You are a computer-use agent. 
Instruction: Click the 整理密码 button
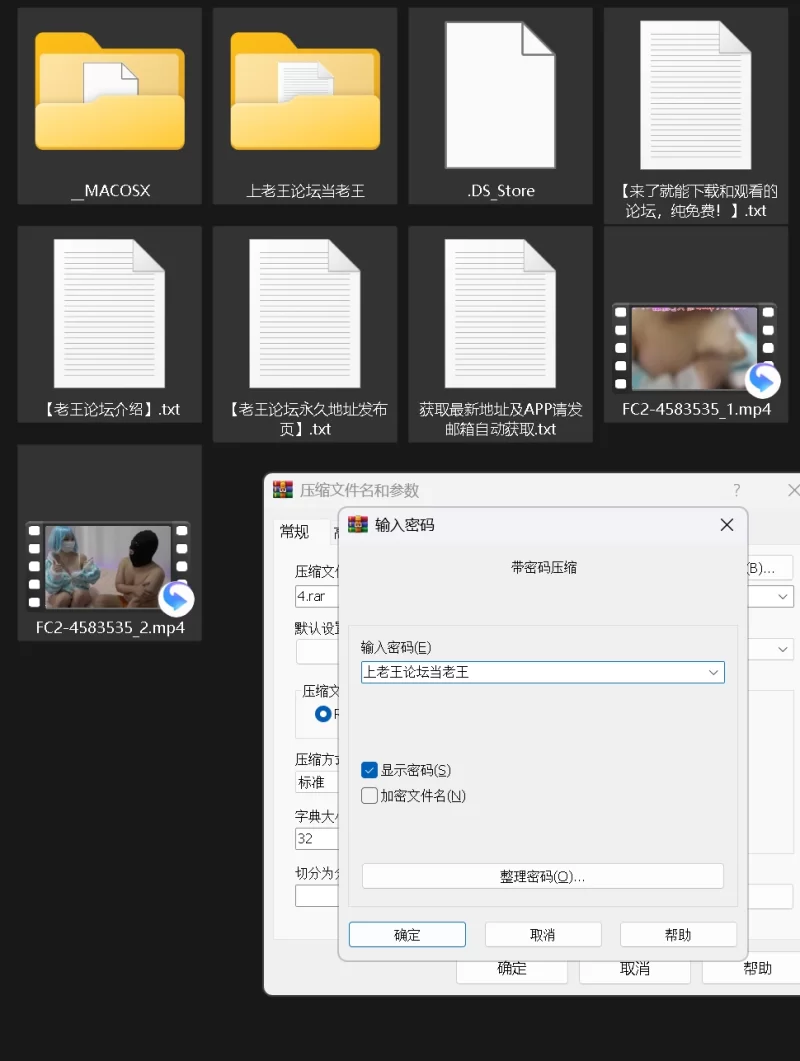click(x=542, y=876)
